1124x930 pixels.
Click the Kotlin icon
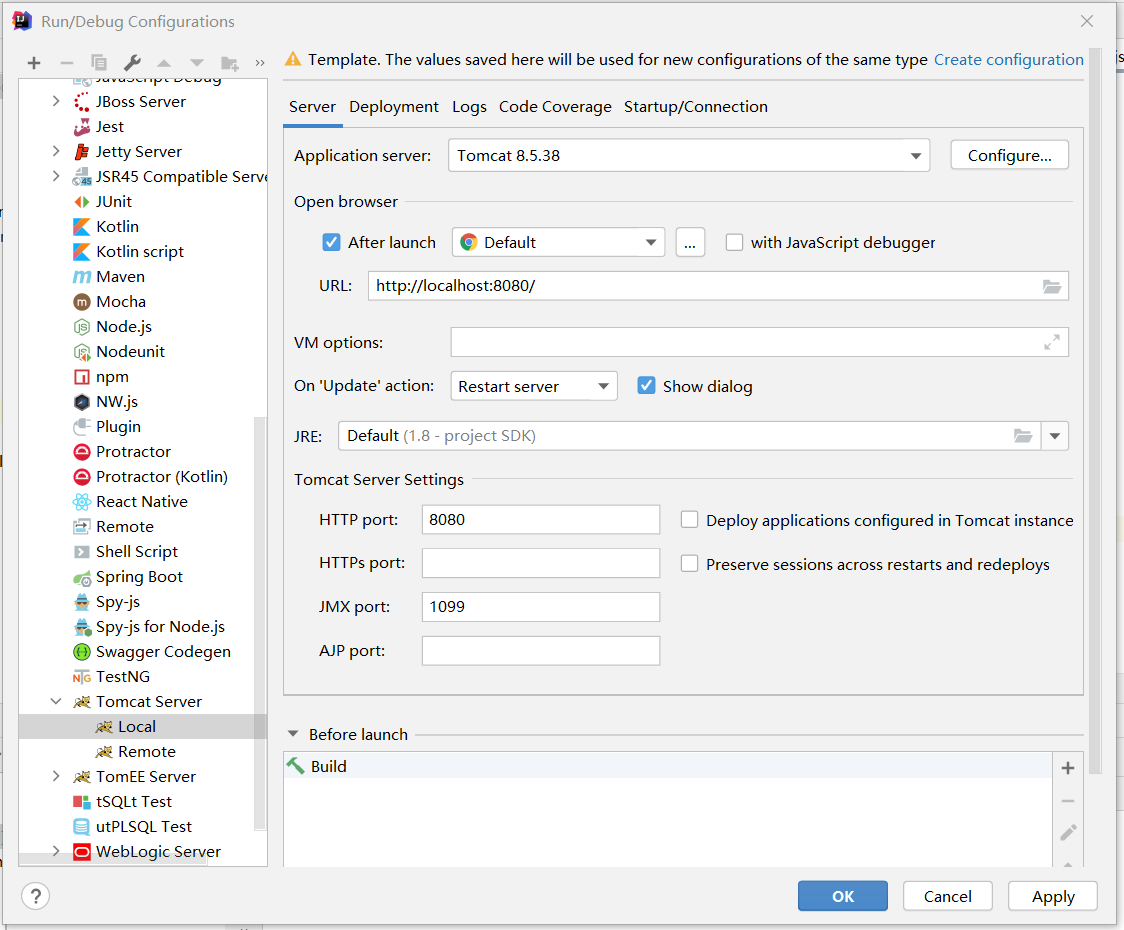coord(82,227)
